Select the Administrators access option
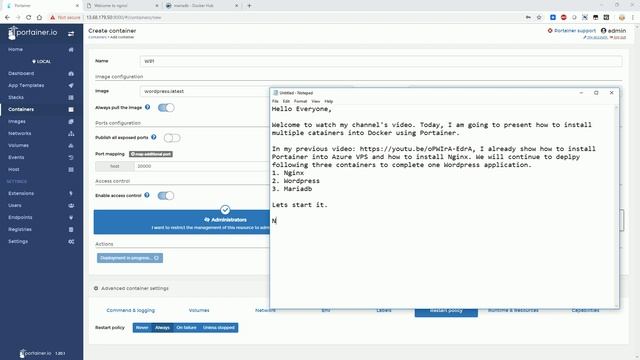640x360 pixels. 182,222
